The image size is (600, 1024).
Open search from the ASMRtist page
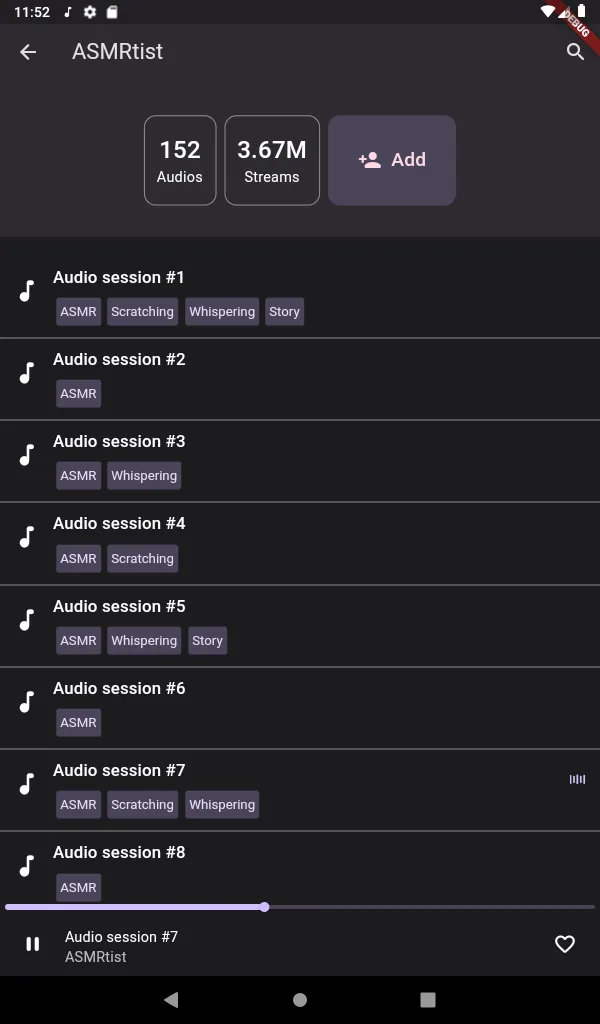[x=575, y=51]
